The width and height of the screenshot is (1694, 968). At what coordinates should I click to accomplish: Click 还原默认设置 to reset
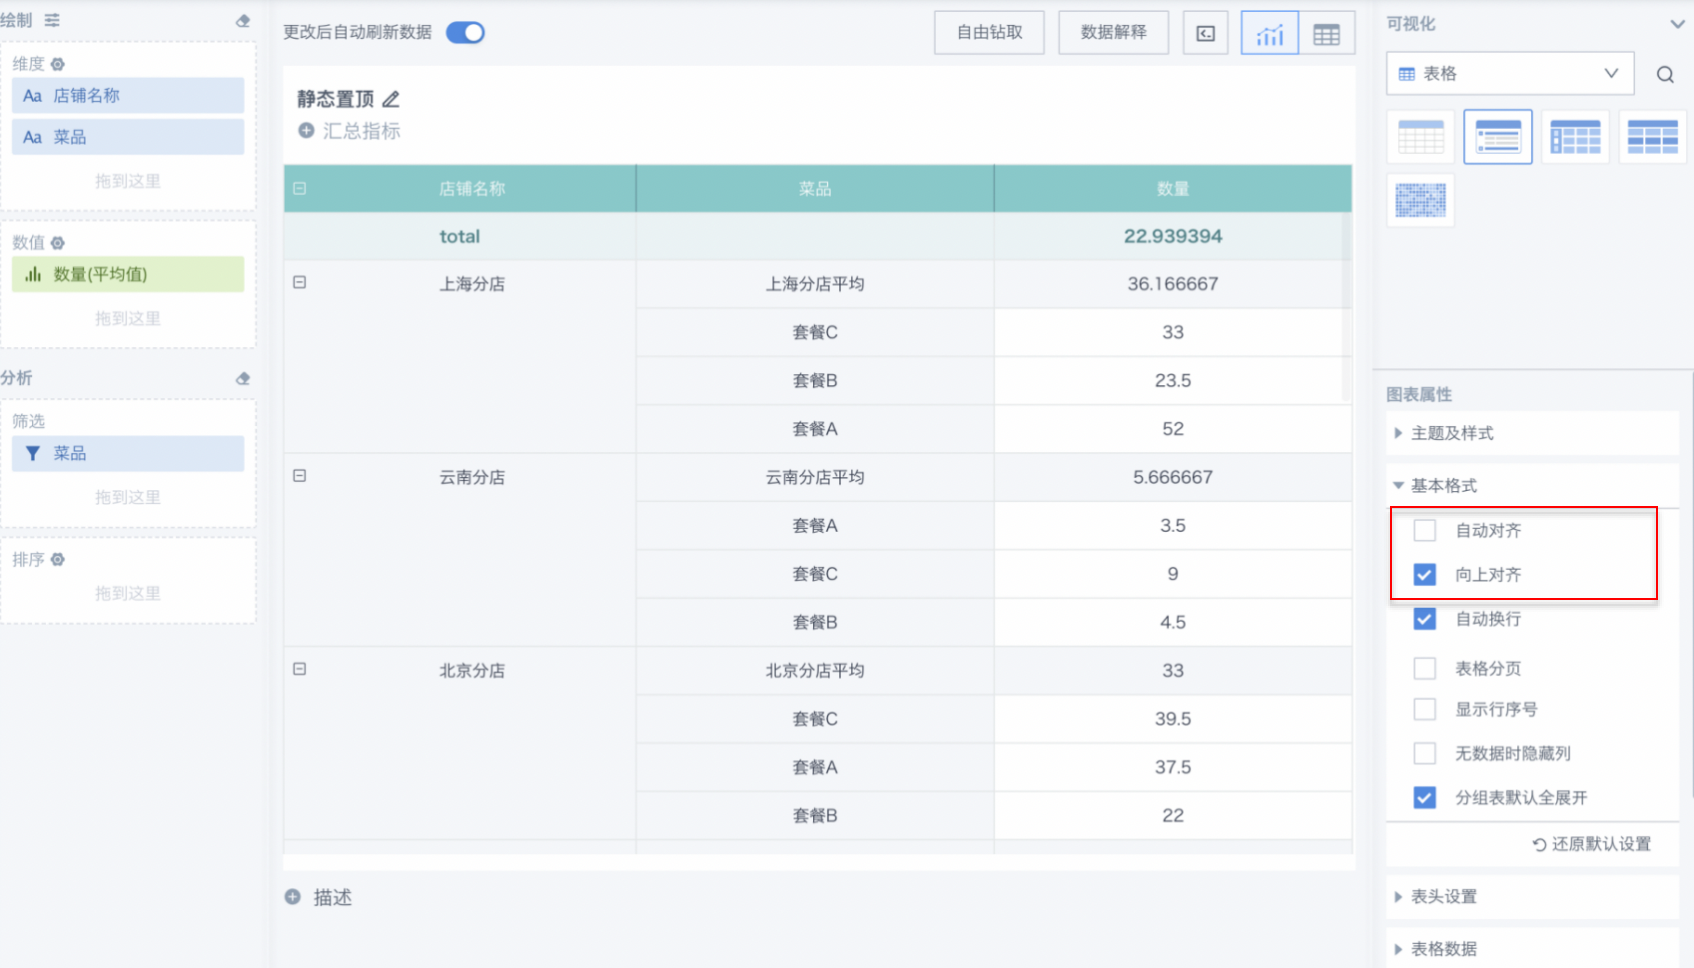pos(1592,844)
